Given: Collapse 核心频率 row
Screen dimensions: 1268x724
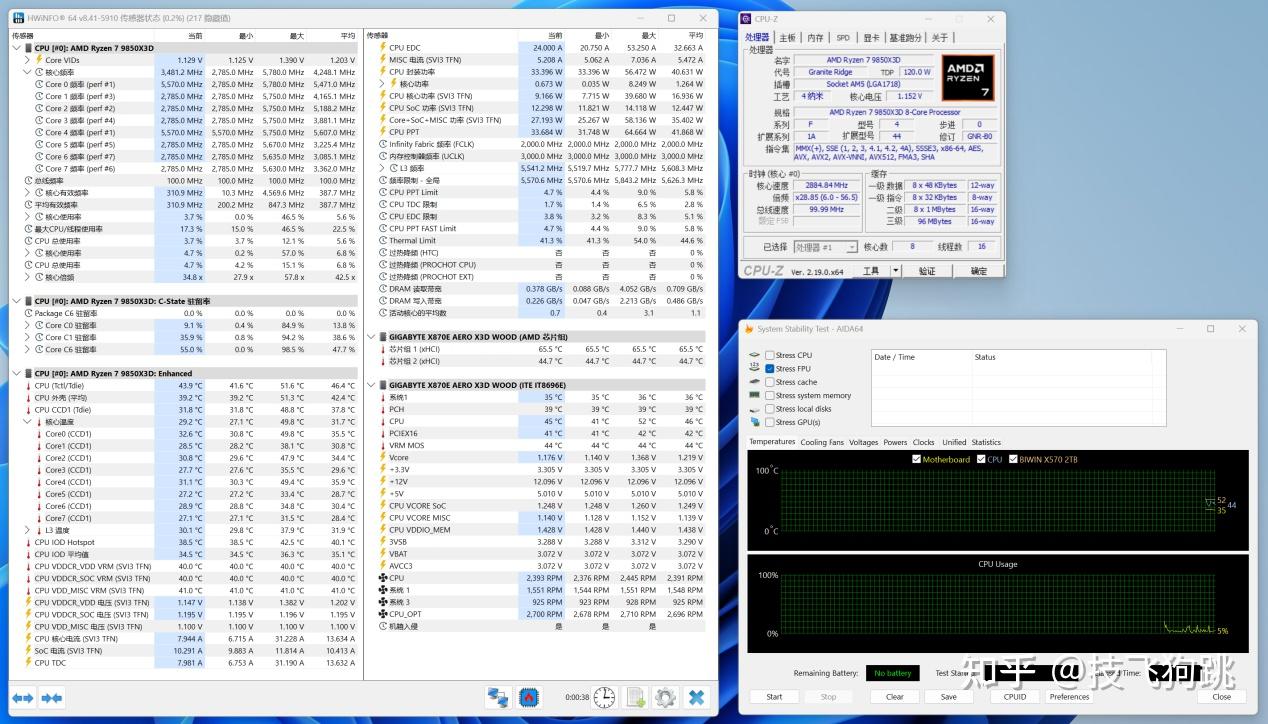Looking at the screenshot, I should [x=28, y=72].
